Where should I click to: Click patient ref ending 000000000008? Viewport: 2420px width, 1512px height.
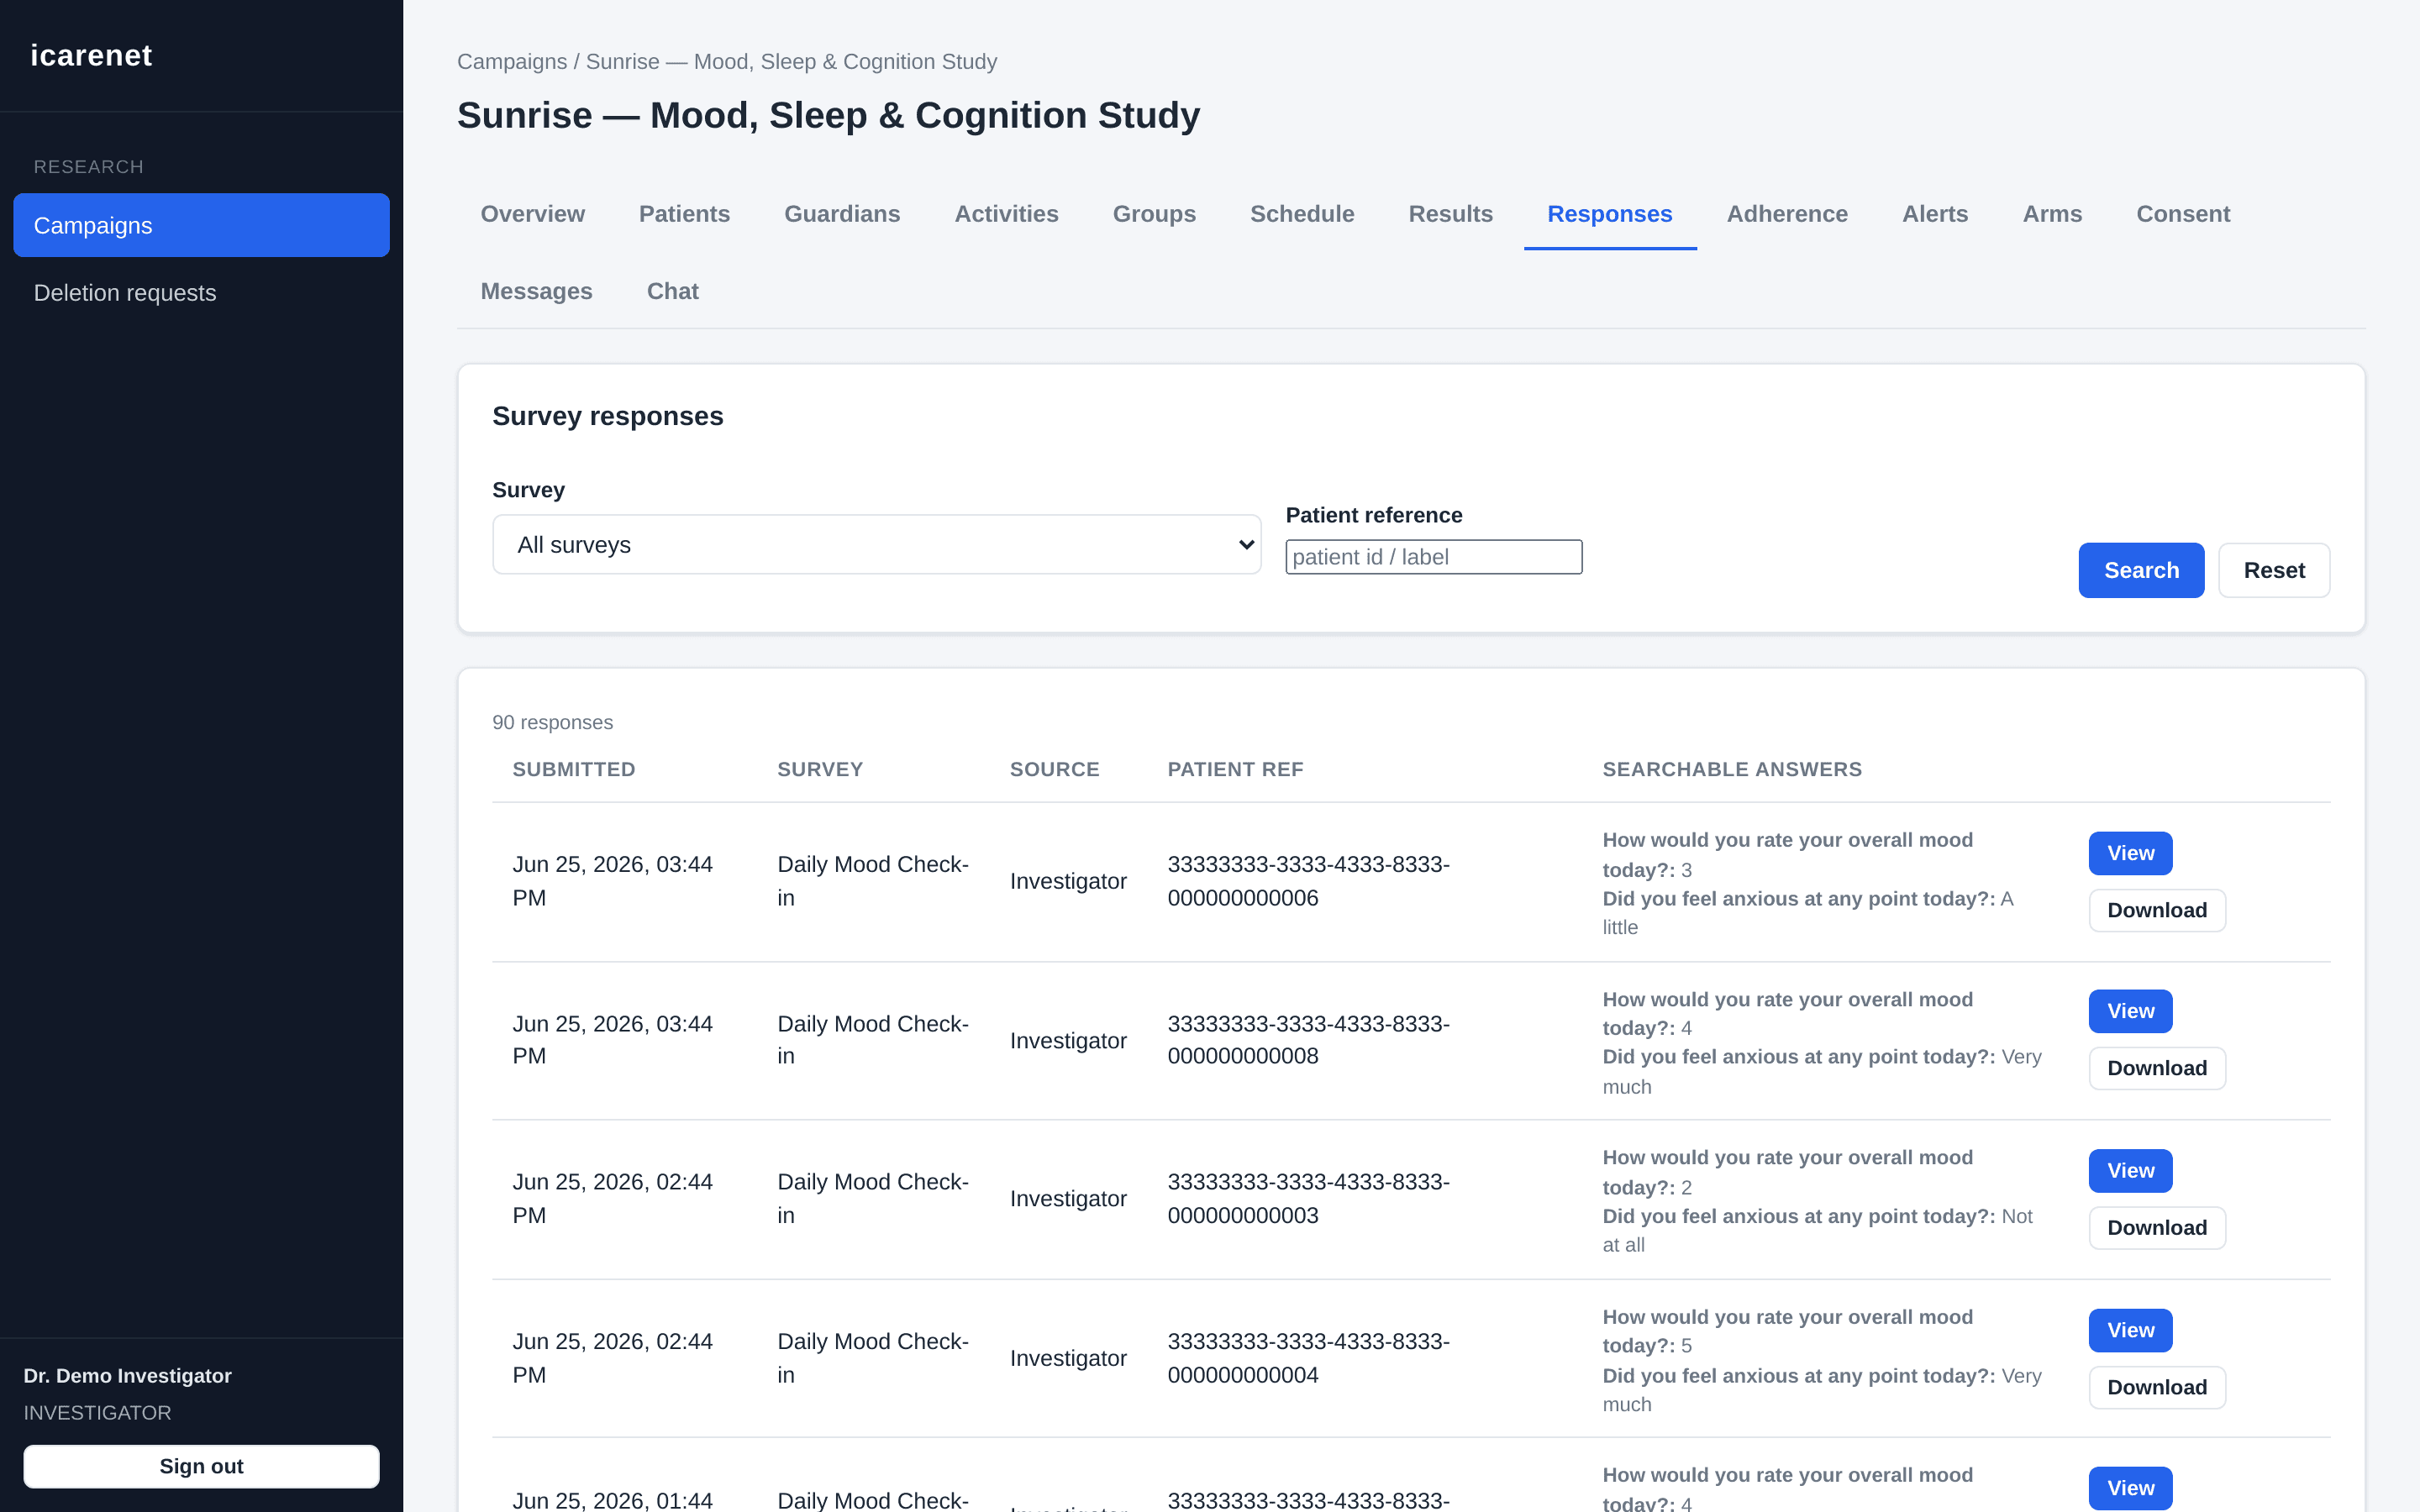[1308, 1040]
